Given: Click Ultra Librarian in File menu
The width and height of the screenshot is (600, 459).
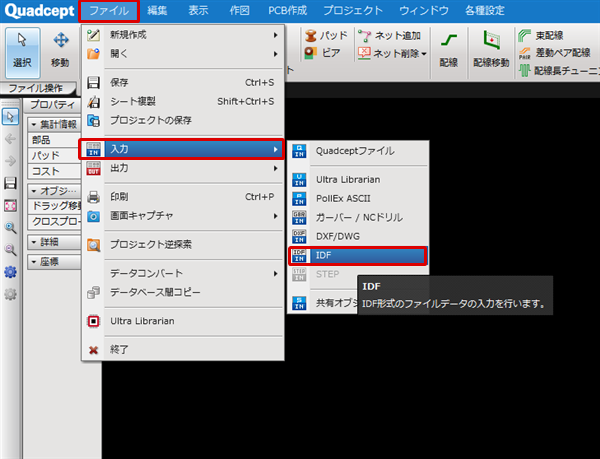Looking at the screenshot, I should tap(183, 321).
